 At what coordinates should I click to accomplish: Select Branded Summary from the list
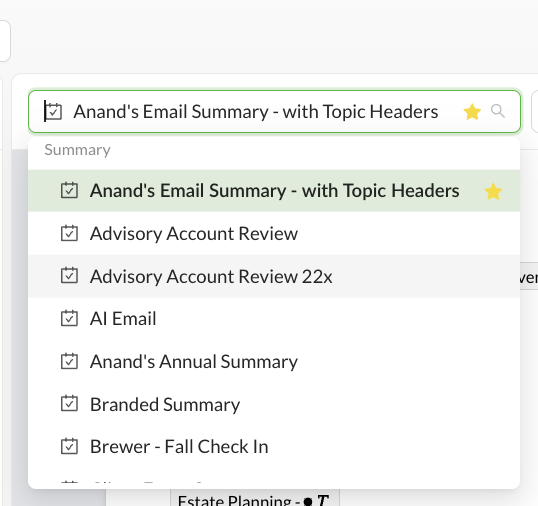[x=274, y=404]
